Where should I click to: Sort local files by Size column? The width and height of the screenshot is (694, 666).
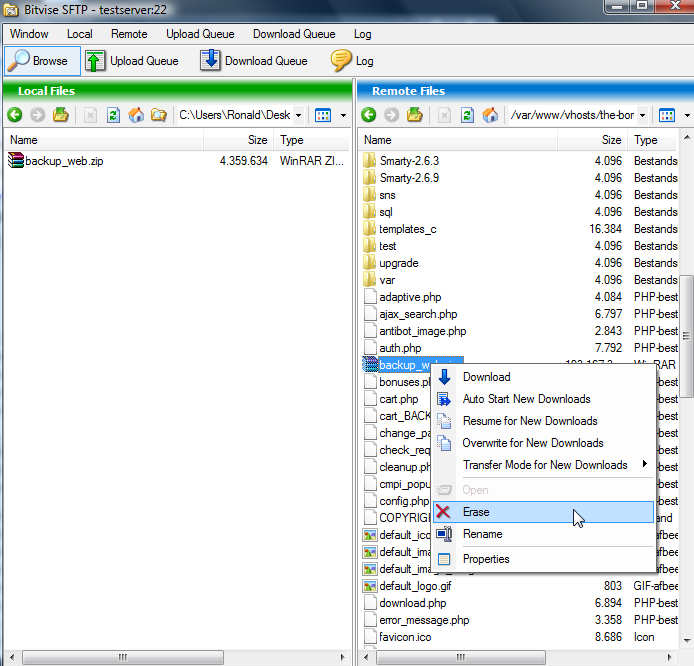(x=239, y=140)
